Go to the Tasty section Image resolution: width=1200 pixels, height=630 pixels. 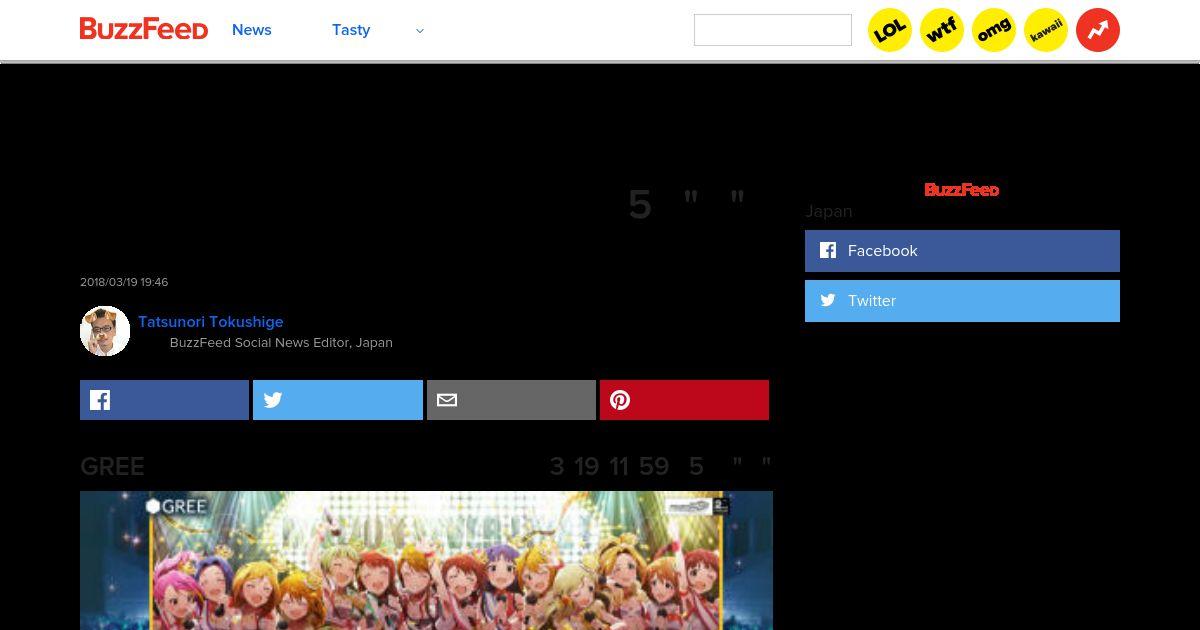tap(351, 30)
